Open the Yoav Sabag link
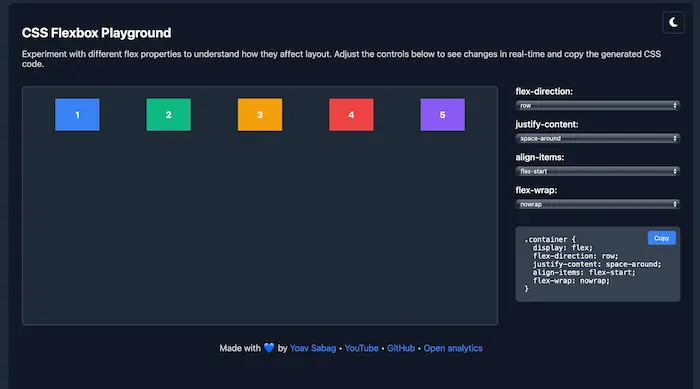This screenshot has width=700, height=389. pyautogui.click(x=312, y=348)
